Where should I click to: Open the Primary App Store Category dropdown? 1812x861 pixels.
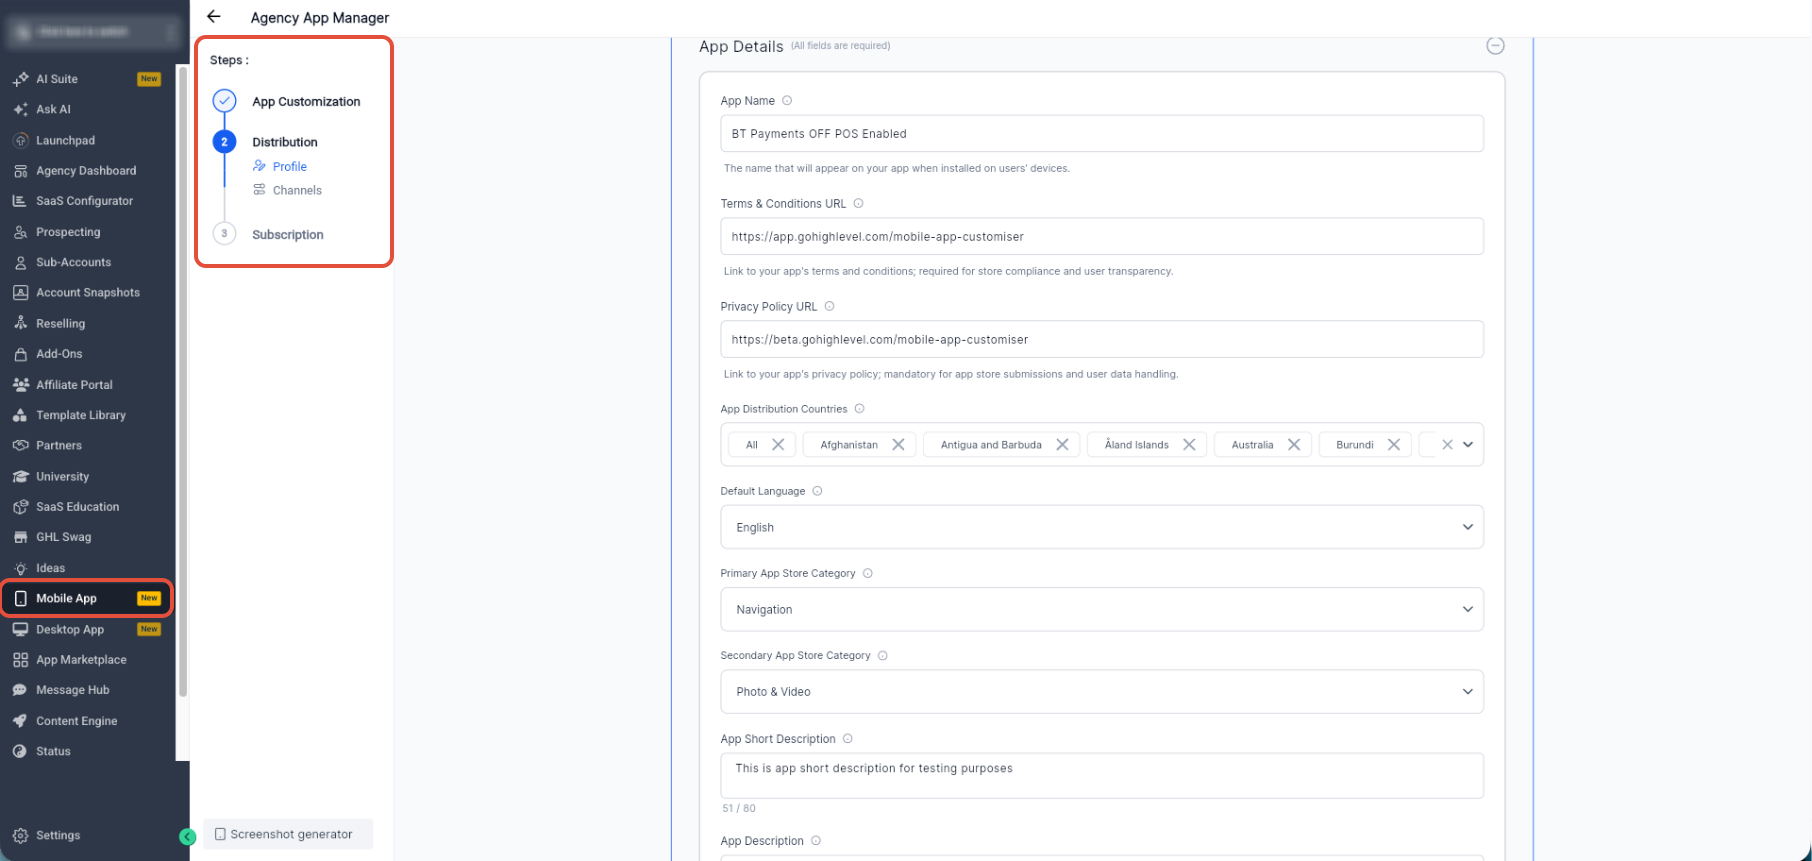click(x=1102, y=609)
